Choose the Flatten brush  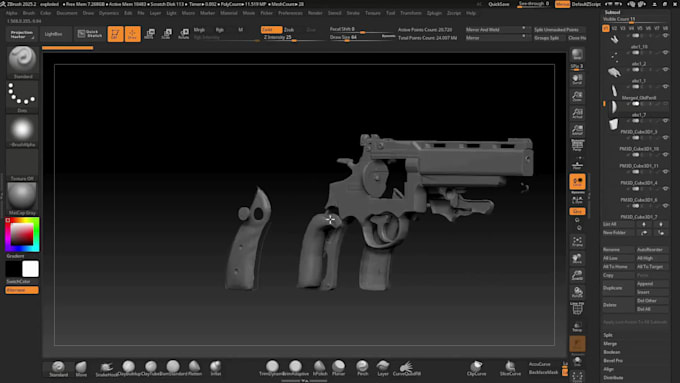(x=195, y=368)
